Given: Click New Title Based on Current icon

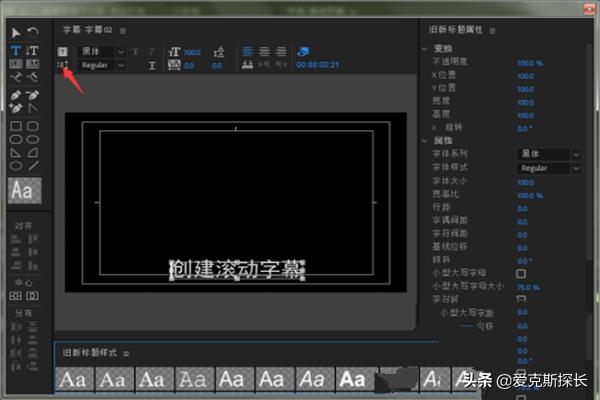Looking at the screenshot, I should click(62, 51).
